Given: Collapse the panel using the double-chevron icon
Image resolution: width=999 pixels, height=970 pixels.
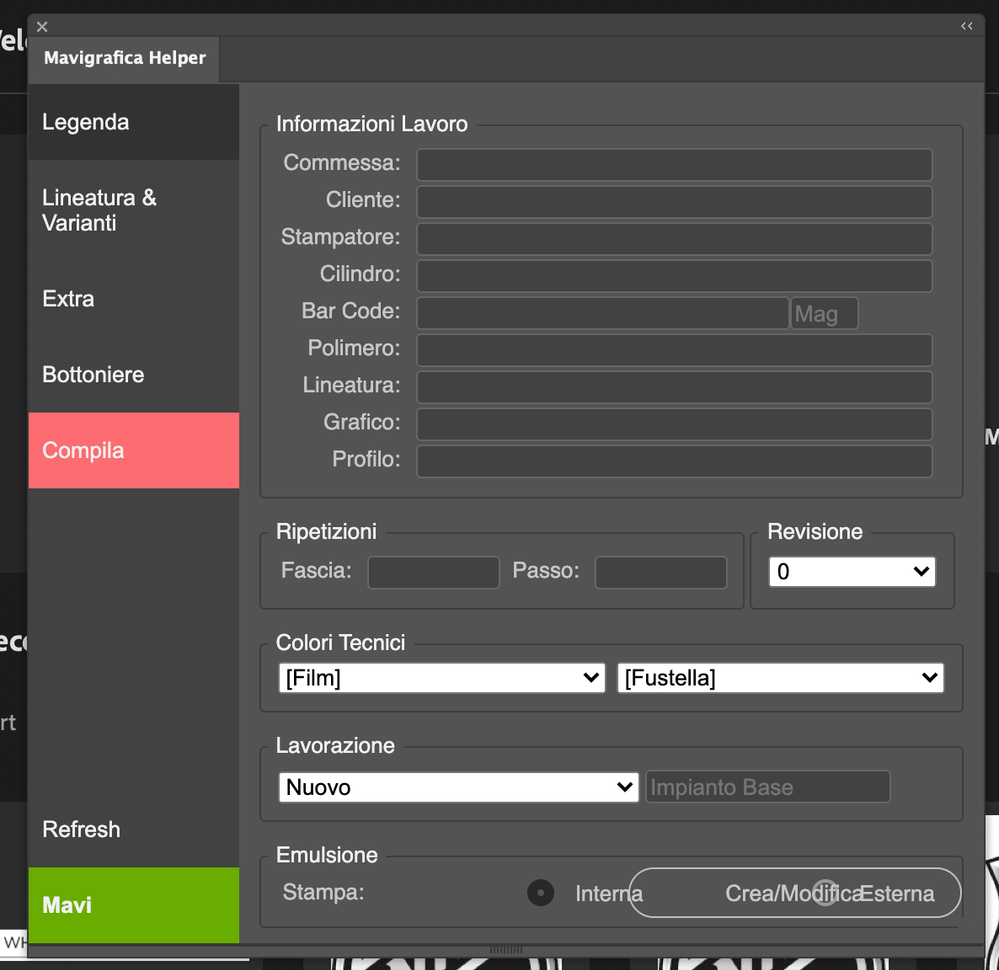Looking at the screenshot, I should tap(966, 26).
